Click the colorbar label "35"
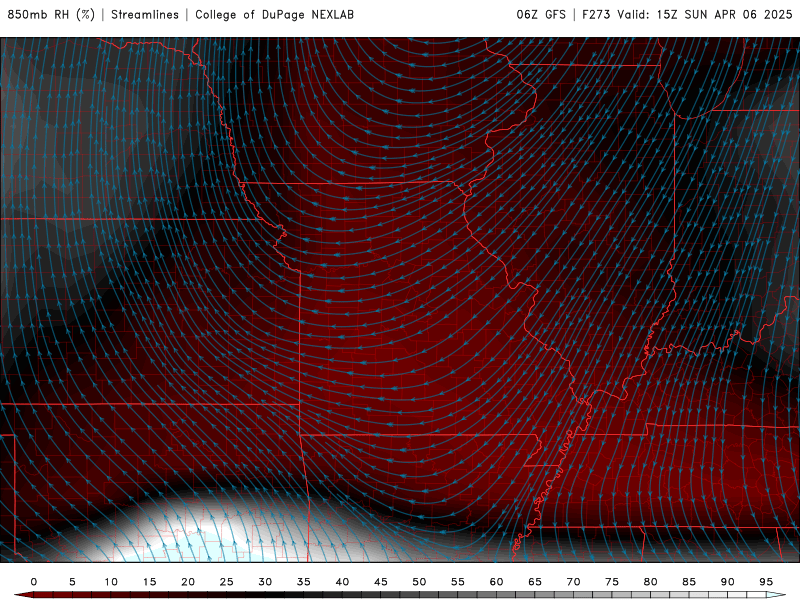The image size is (800, 600). point(304,582)
